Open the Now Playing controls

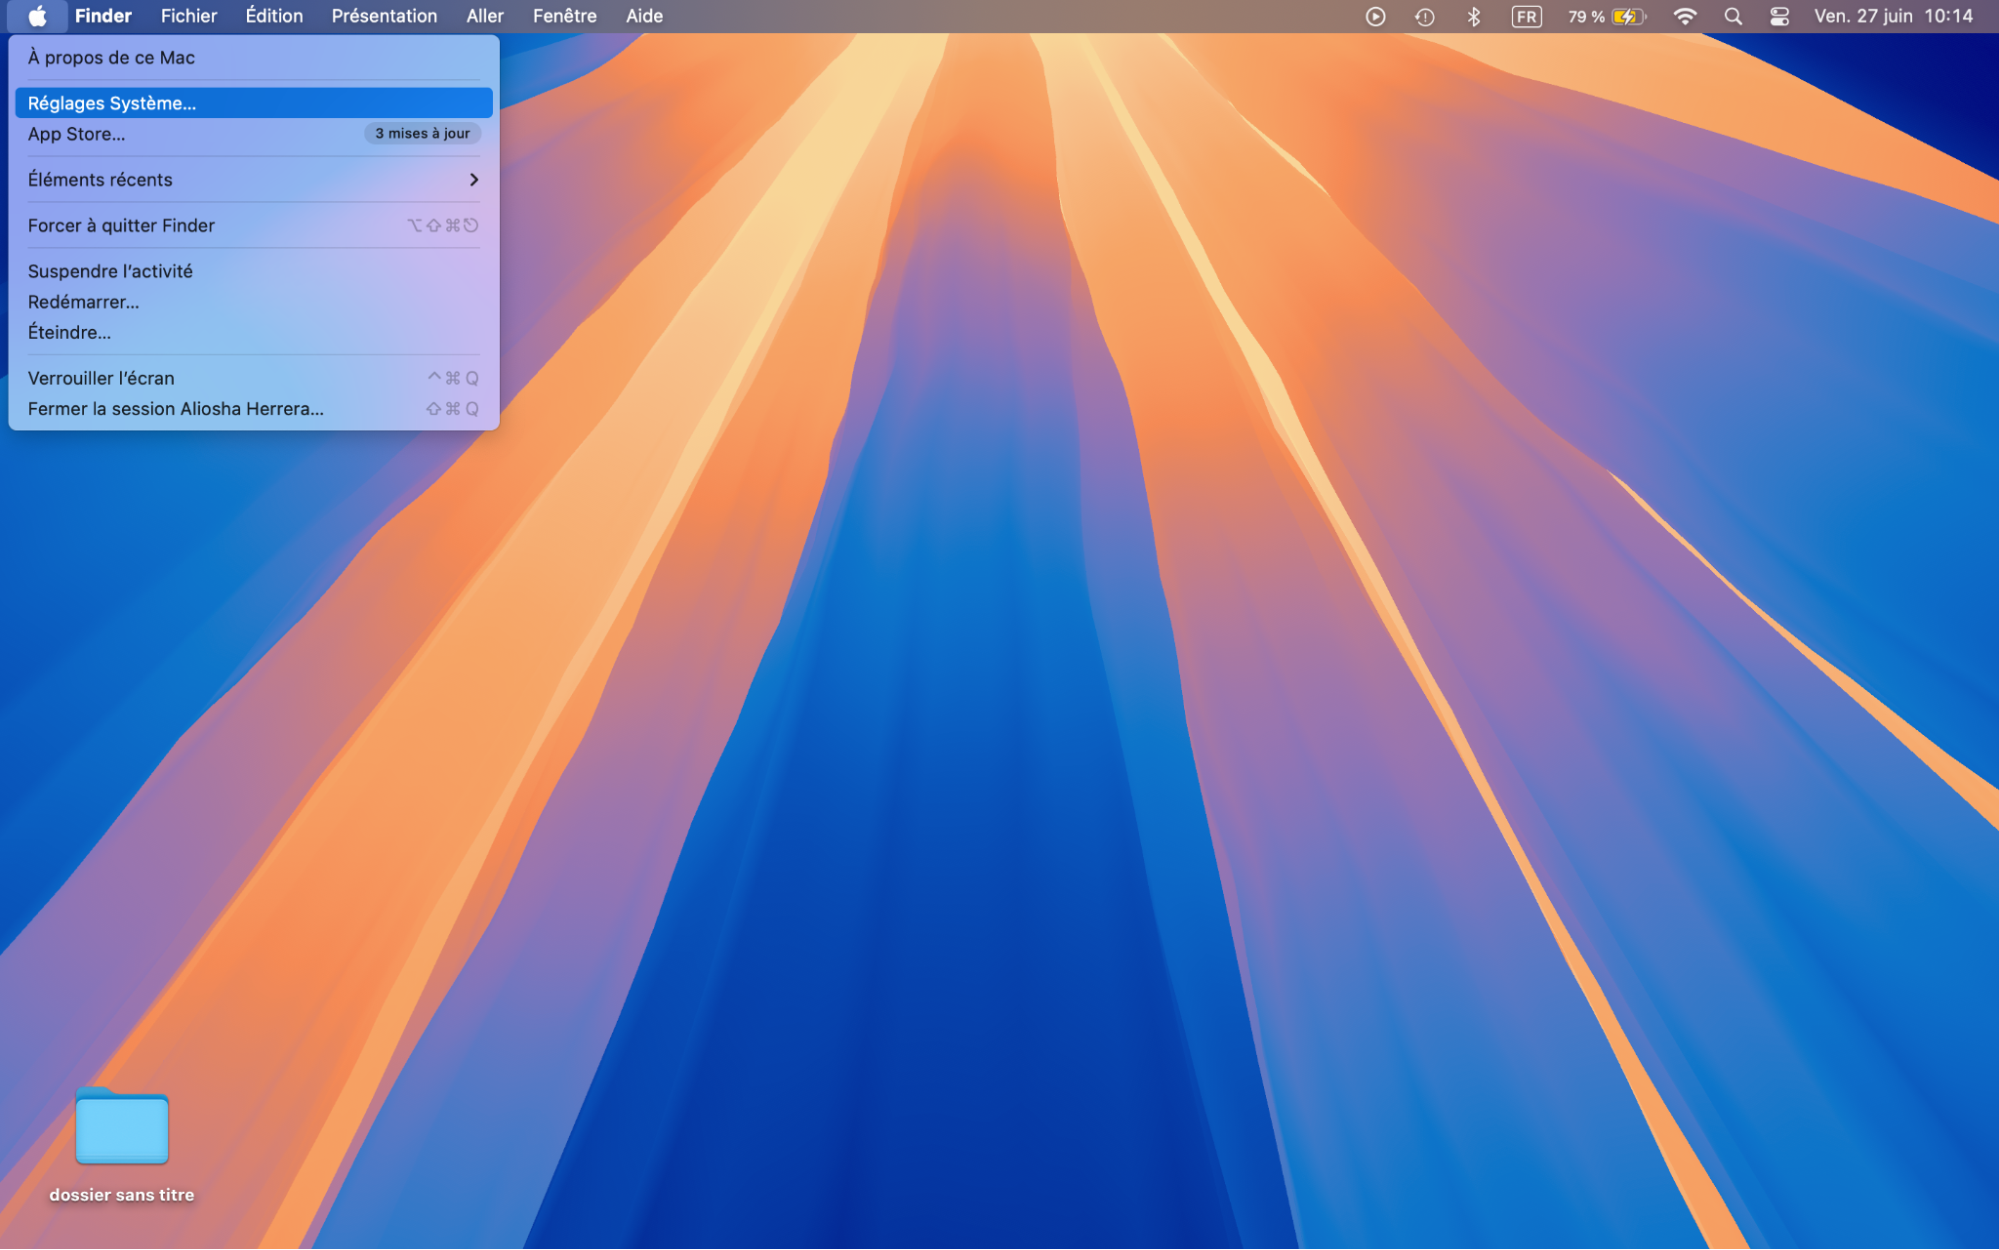coord(1376,15)
